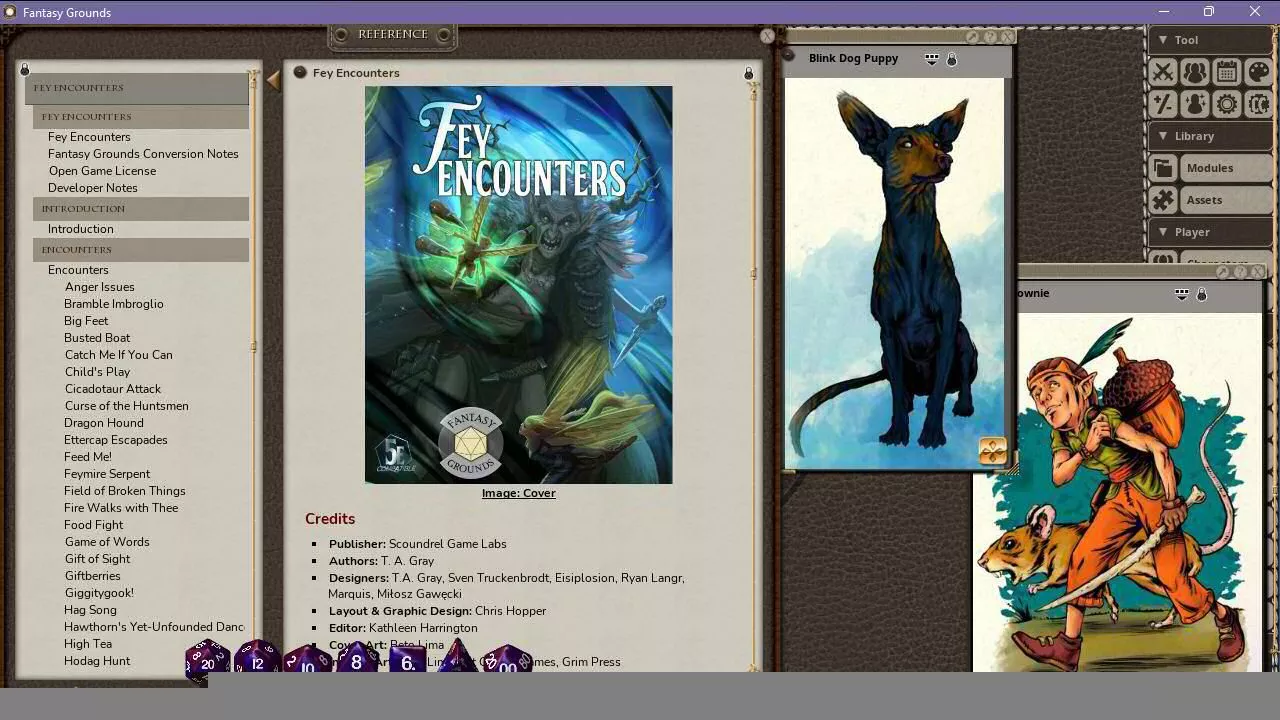The width and height of the screenshot is (1280, 720).
Task: Click the Assets puzzle-piece icon
Action: [1163, 200]
